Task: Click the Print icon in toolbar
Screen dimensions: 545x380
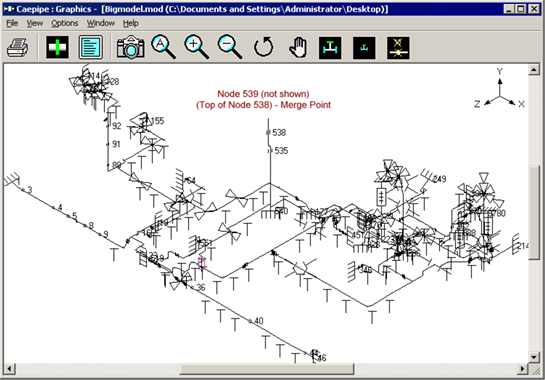Action: 17,48
